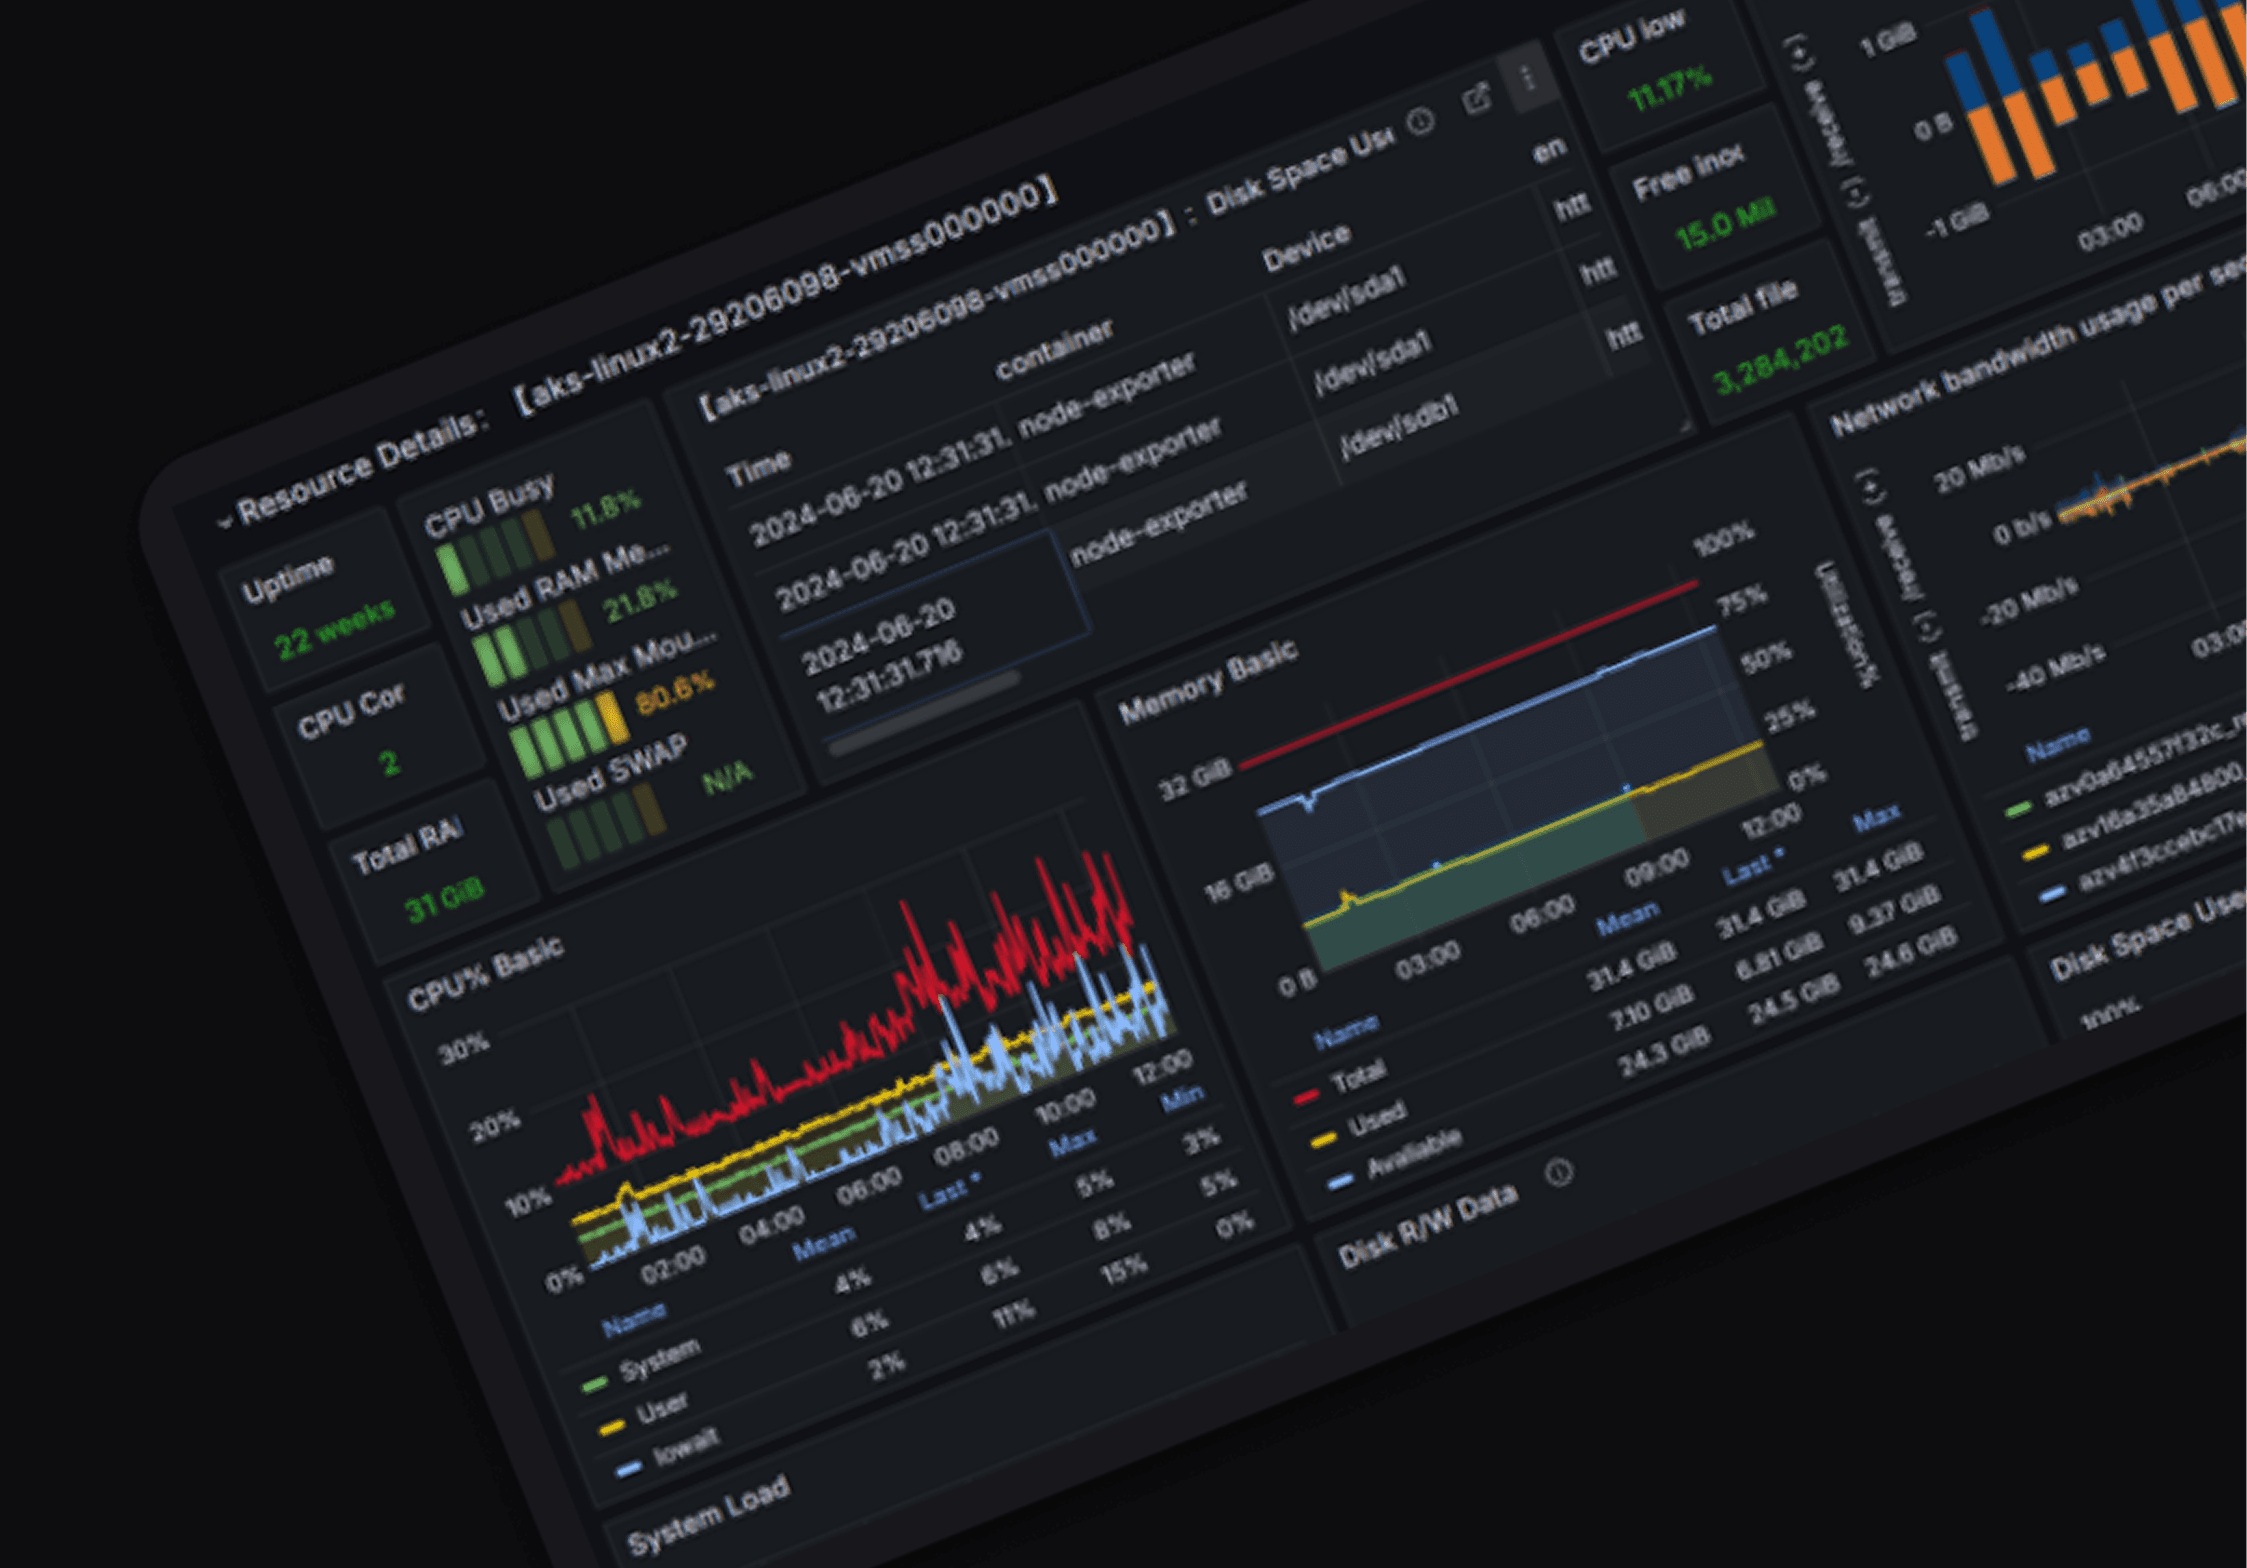The width and height of the screenshot is (2247, 1568).
Task: Click the Total file 3,284,202 value
Action: pos(1779,360)
